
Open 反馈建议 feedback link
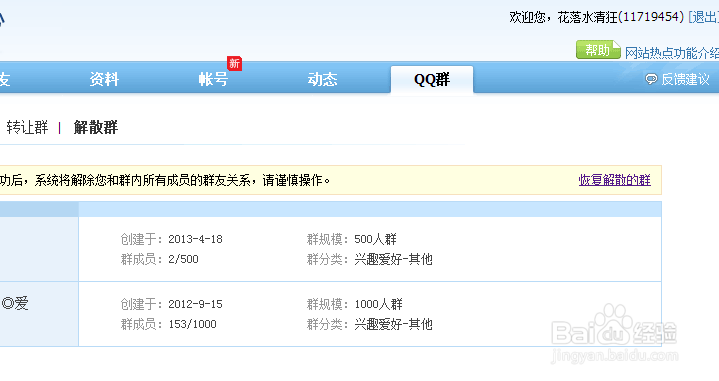pos(685,79)
